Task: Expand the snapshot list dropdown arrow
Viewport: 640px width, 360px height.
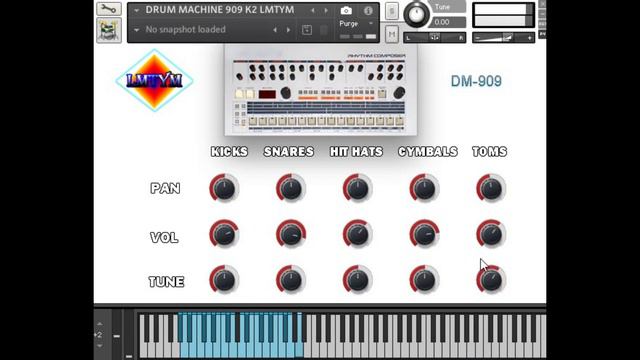Action: (137, 30)
